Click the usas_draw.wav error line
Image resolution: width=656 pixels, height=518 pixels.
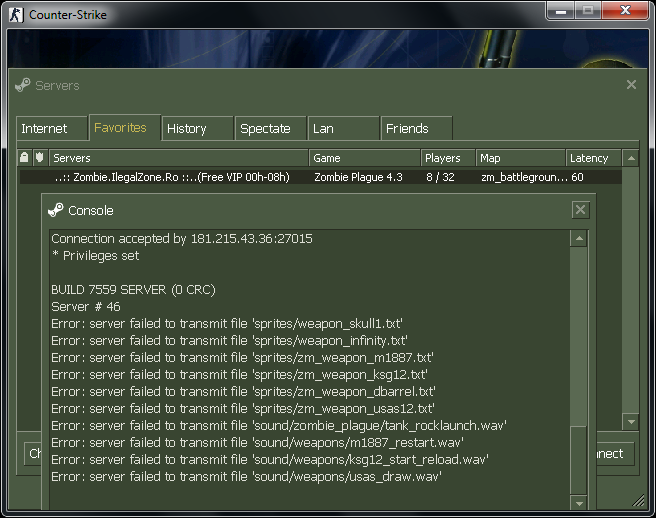pos(246,477)
